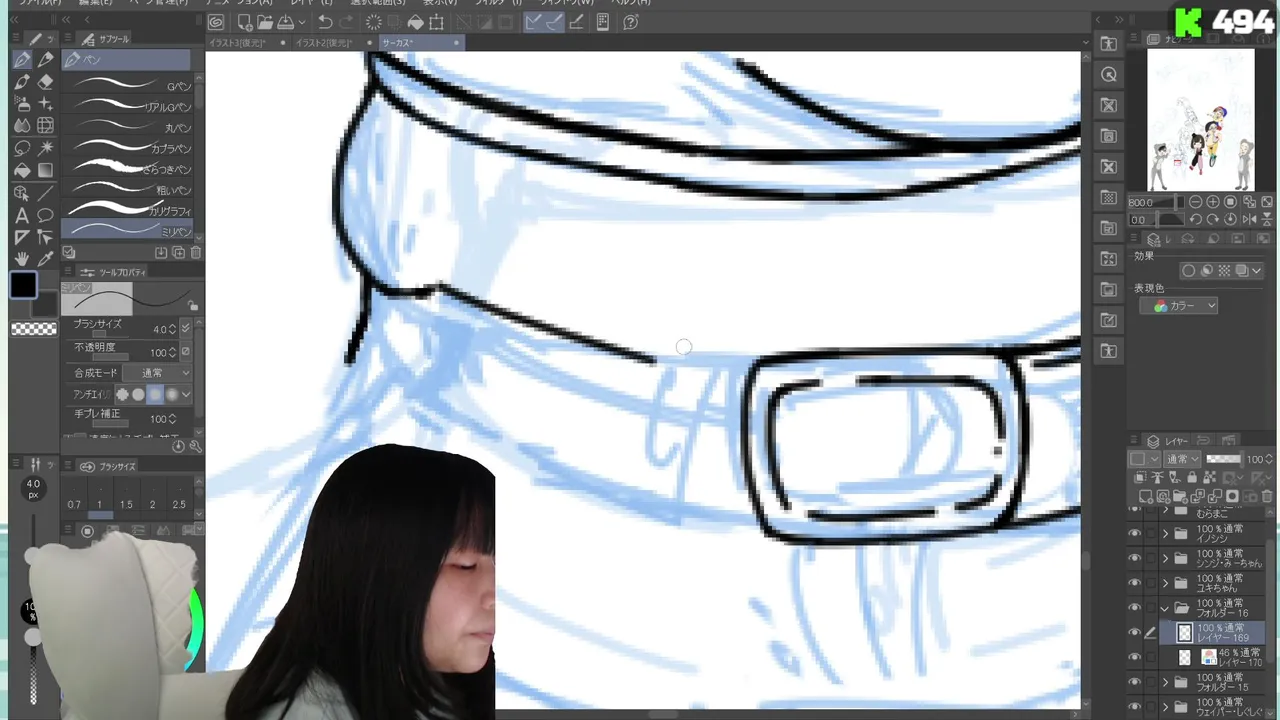Delete sub tool with trash icon
The height and width of the screenshot is (720, 1280).
(196, 253)
